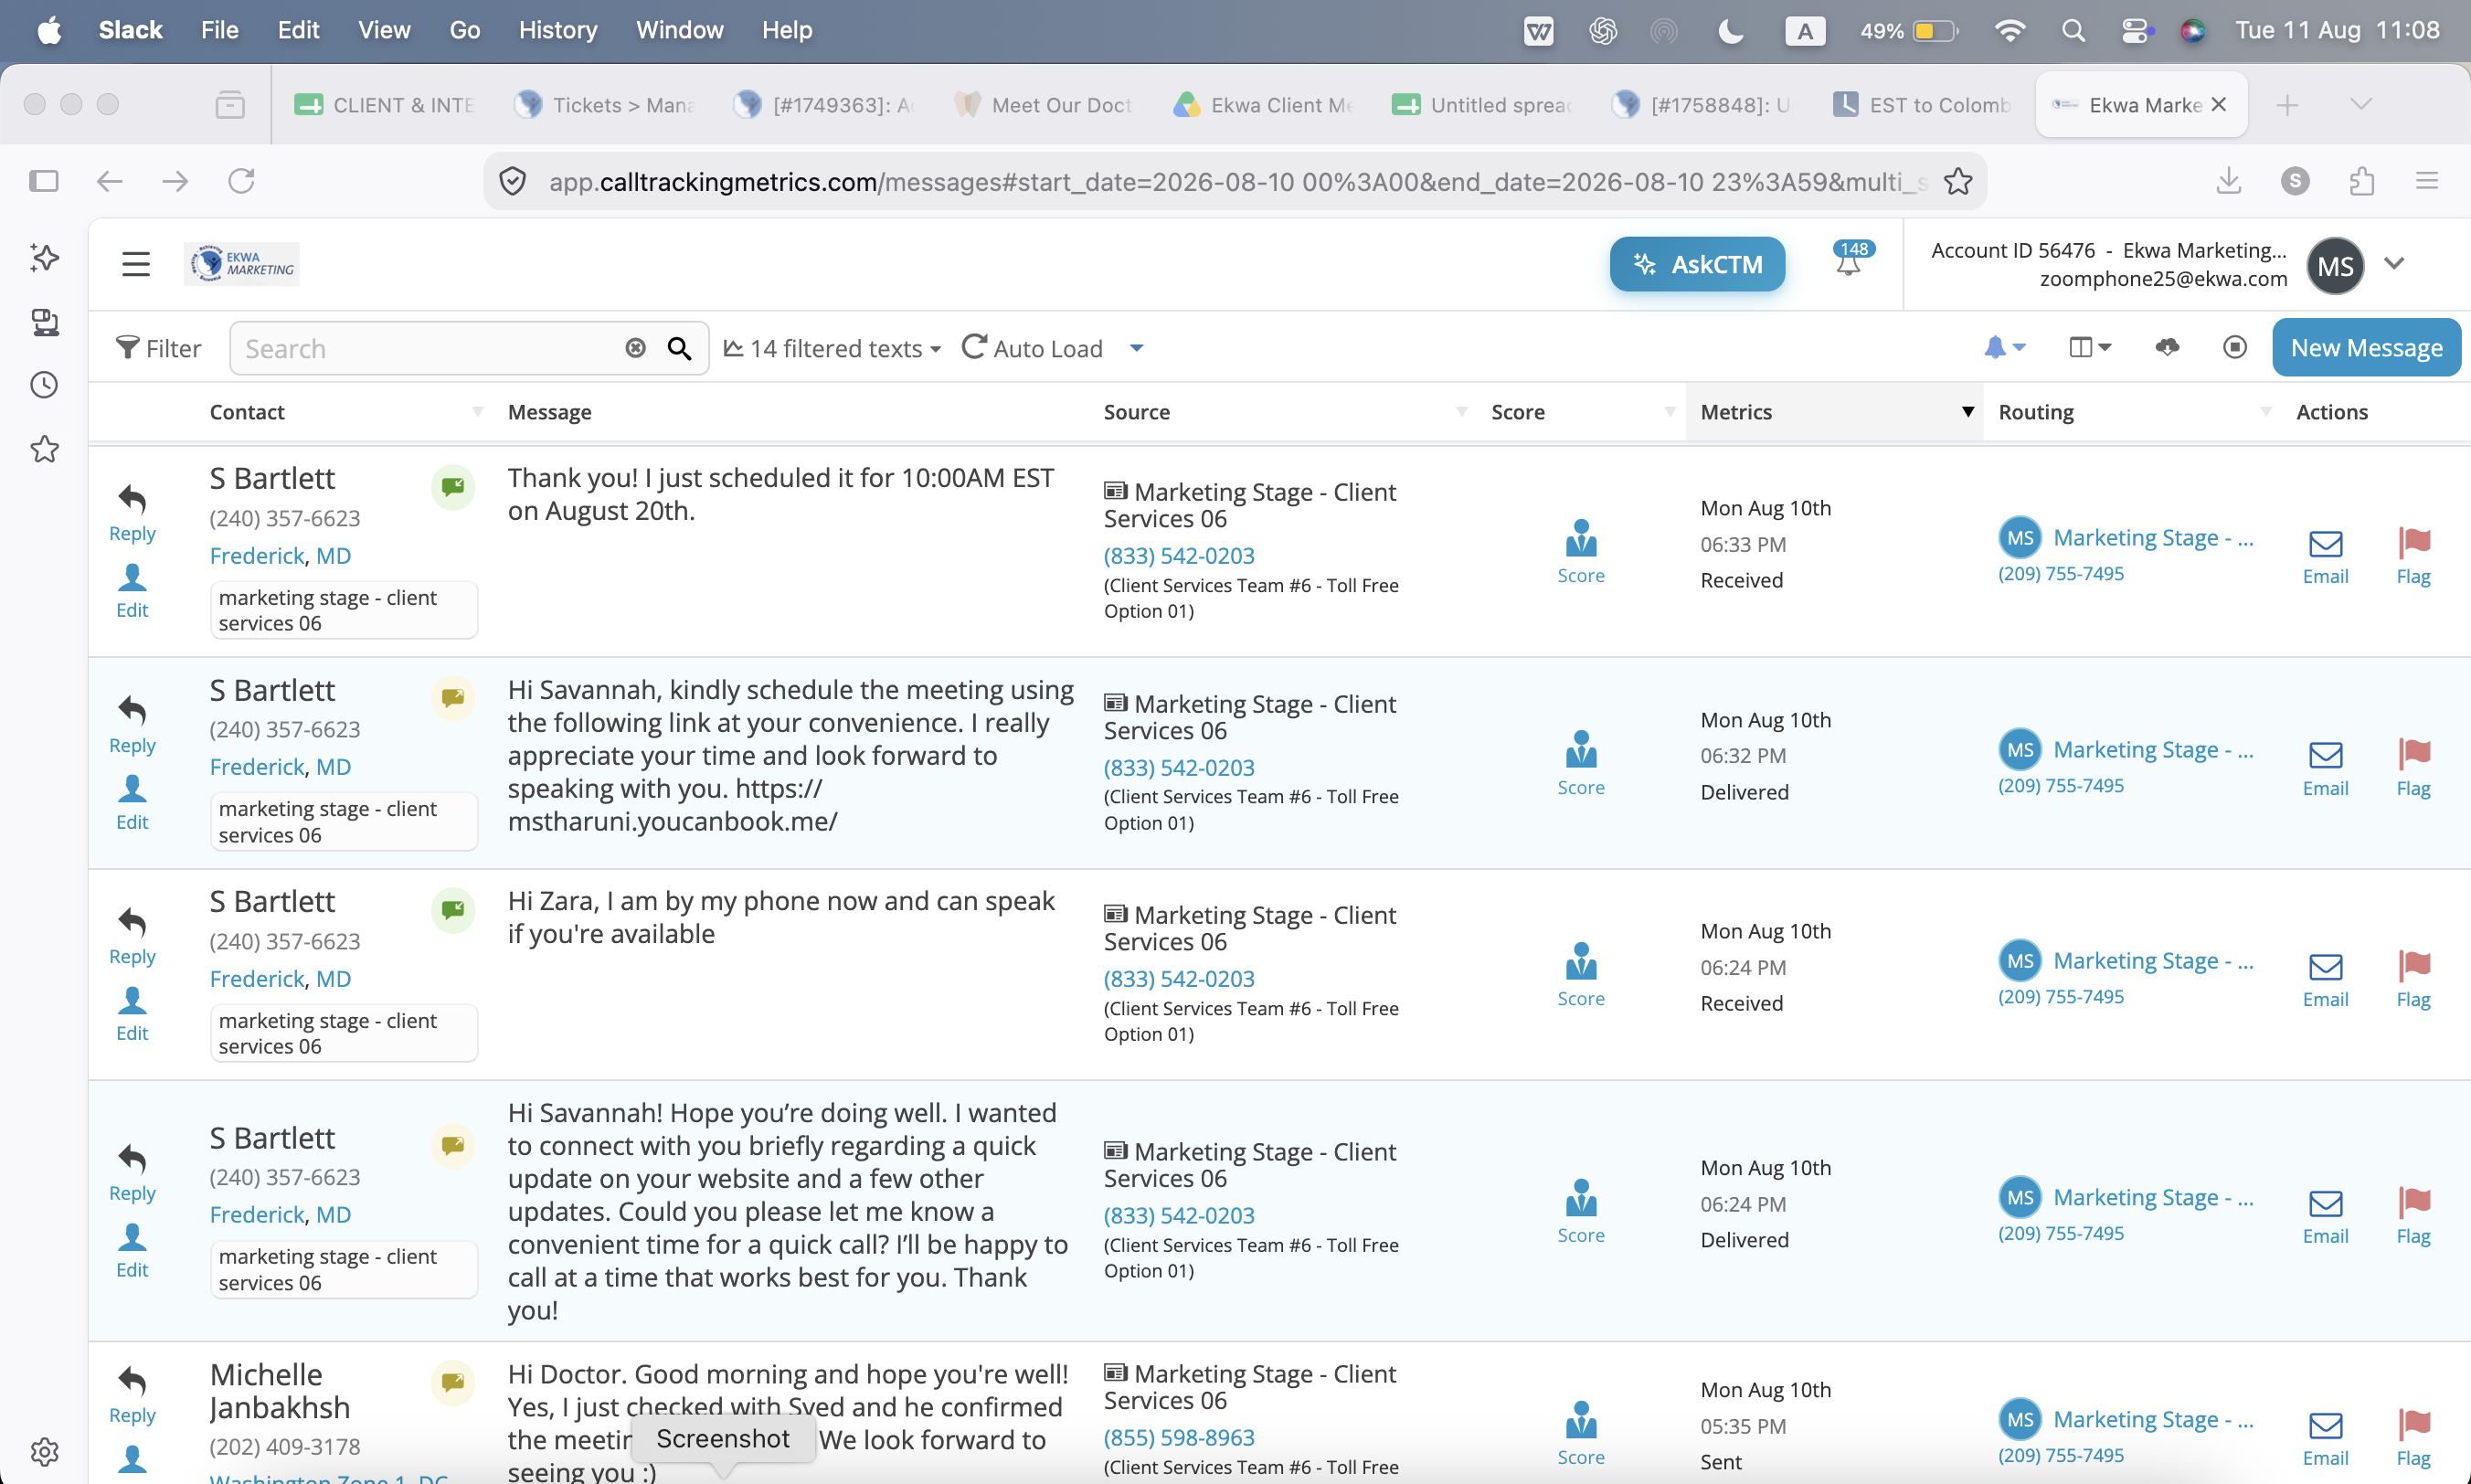
Task: Switch to EST to Colomb tab
Action: (x=1922, y=105)
